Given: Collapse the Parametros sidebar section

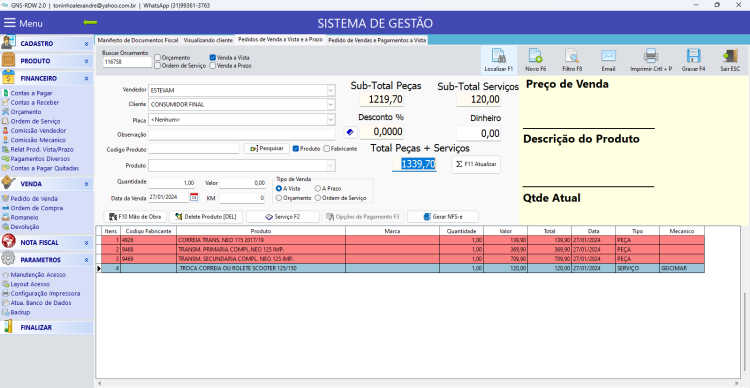Looking at the screenshot, I should (x=87, y=260).
